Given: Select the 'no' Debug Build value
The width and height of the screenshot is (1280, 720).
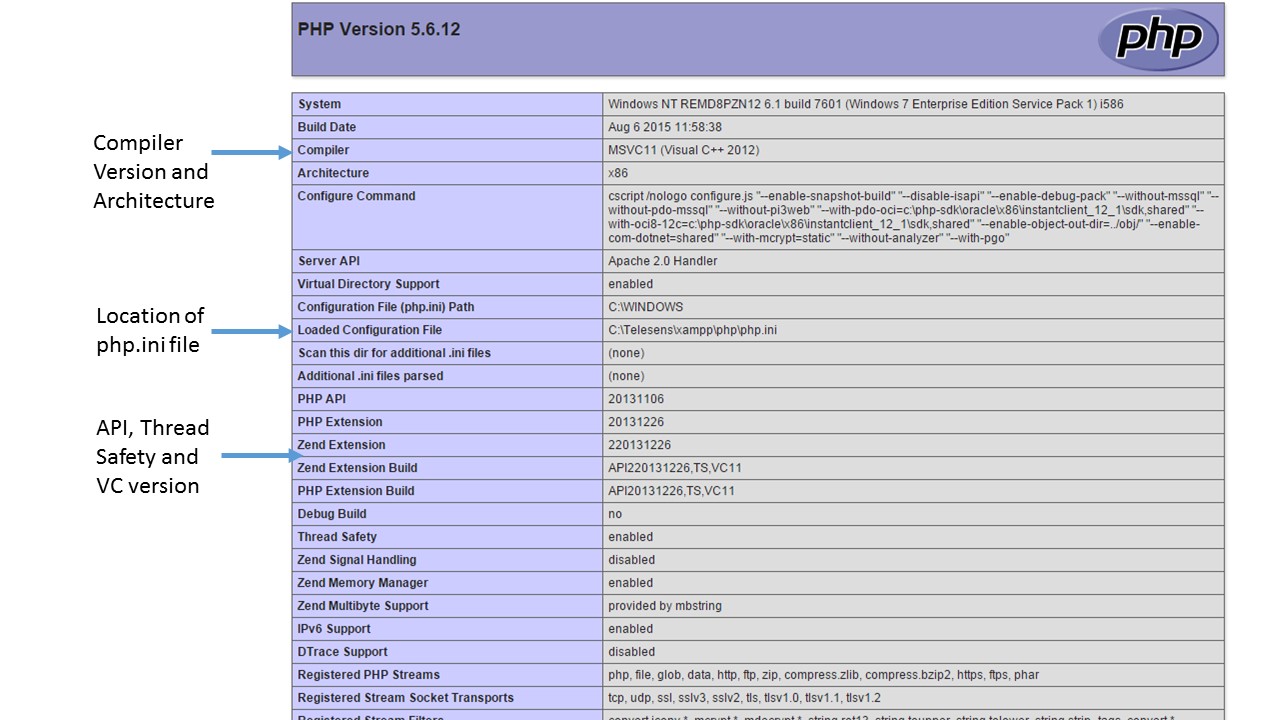Looking at the screenshot, I should (x=615, y=514).
